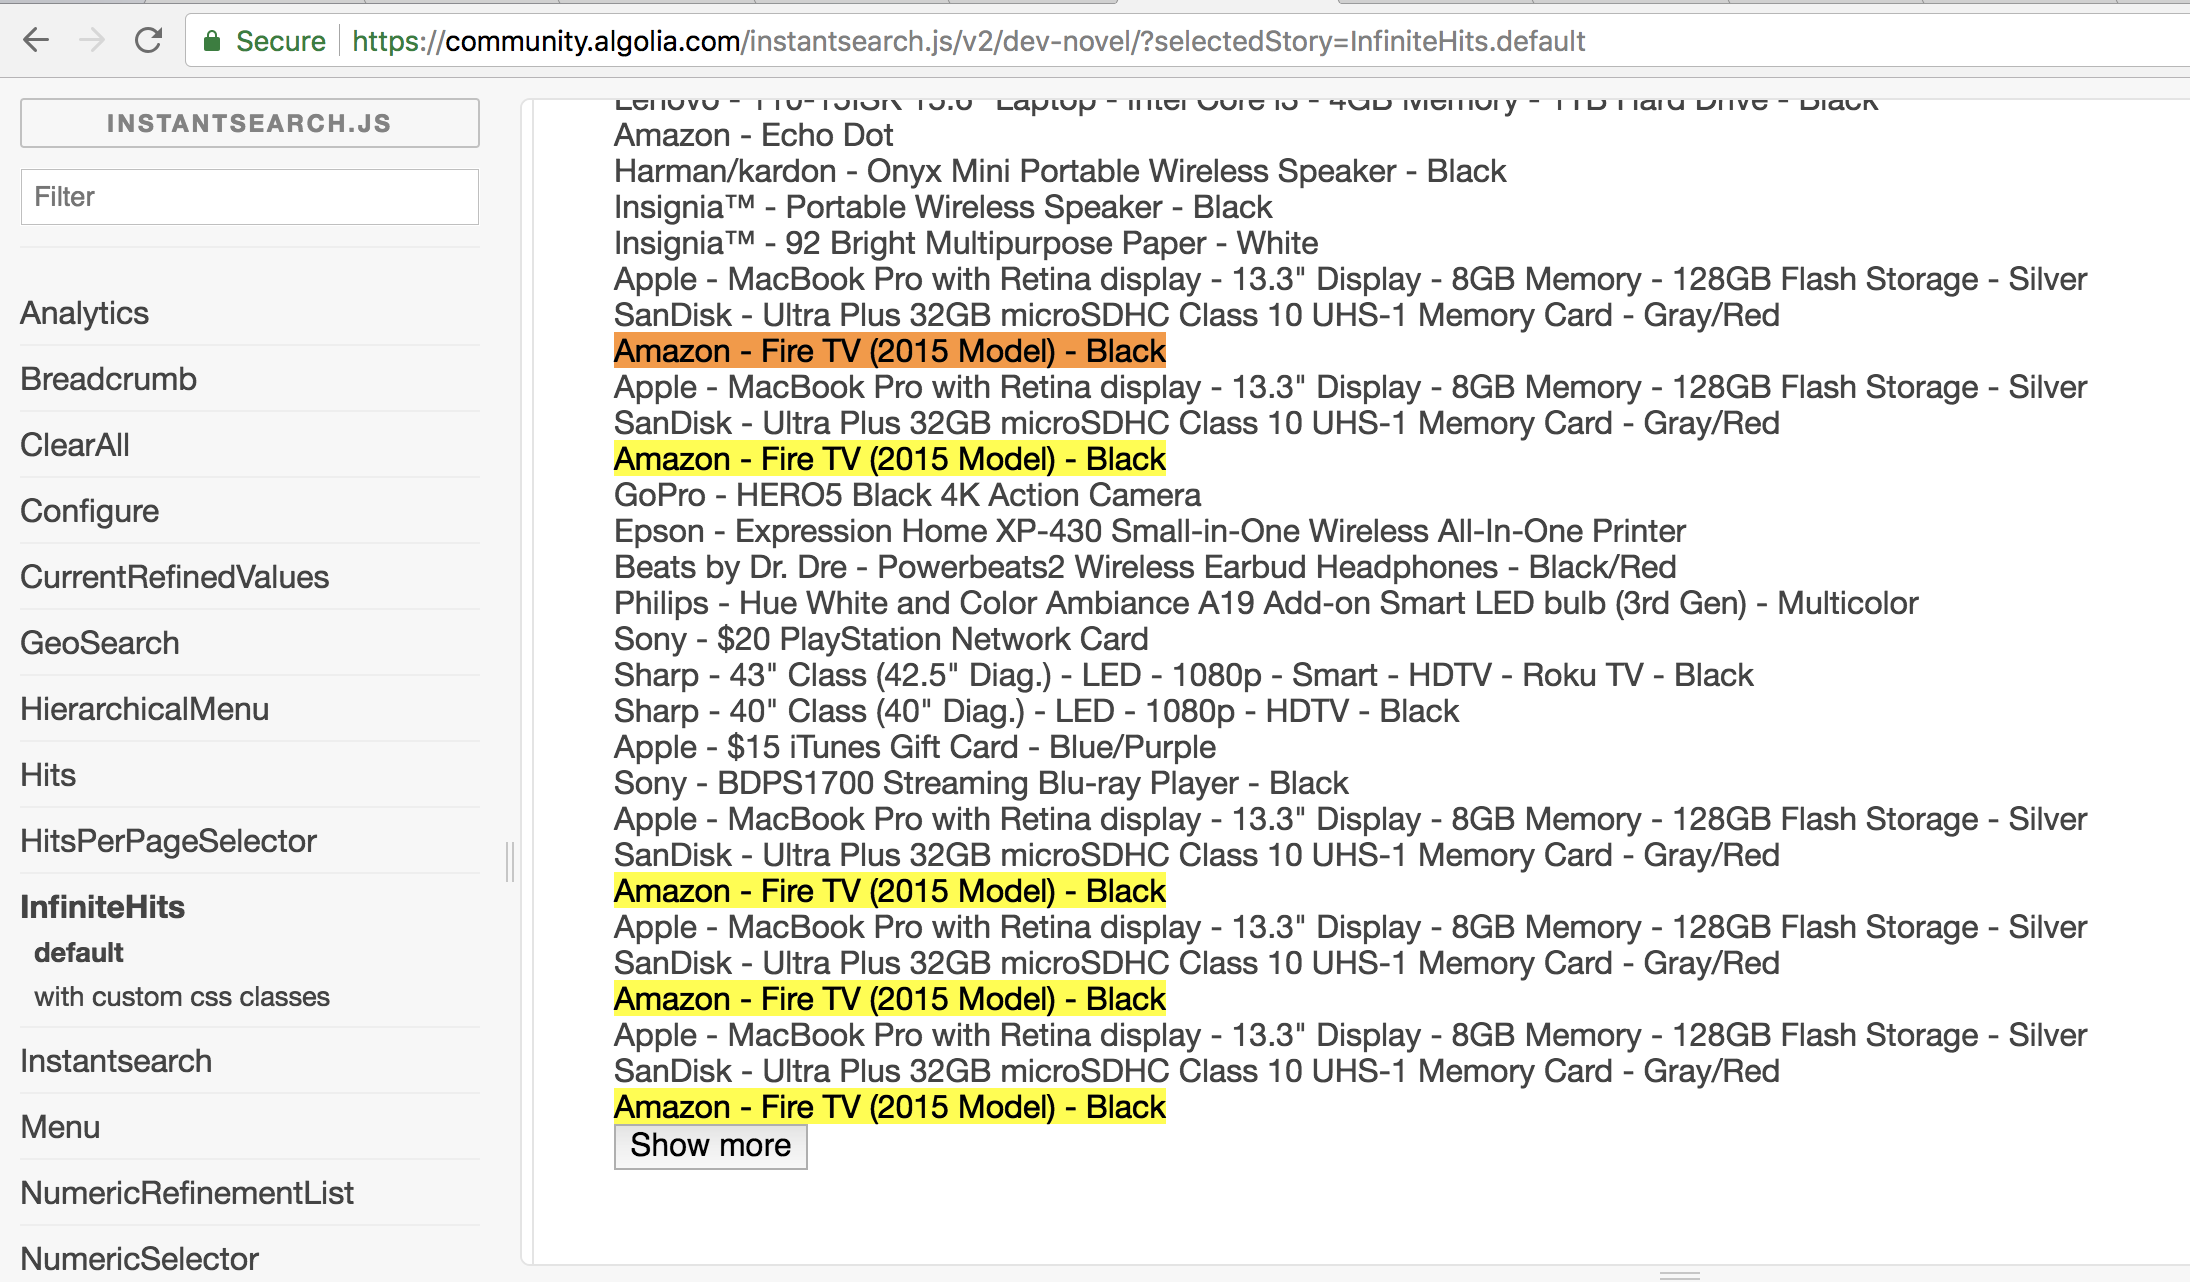
Task: Click the Show more button
Action: 711,1146
